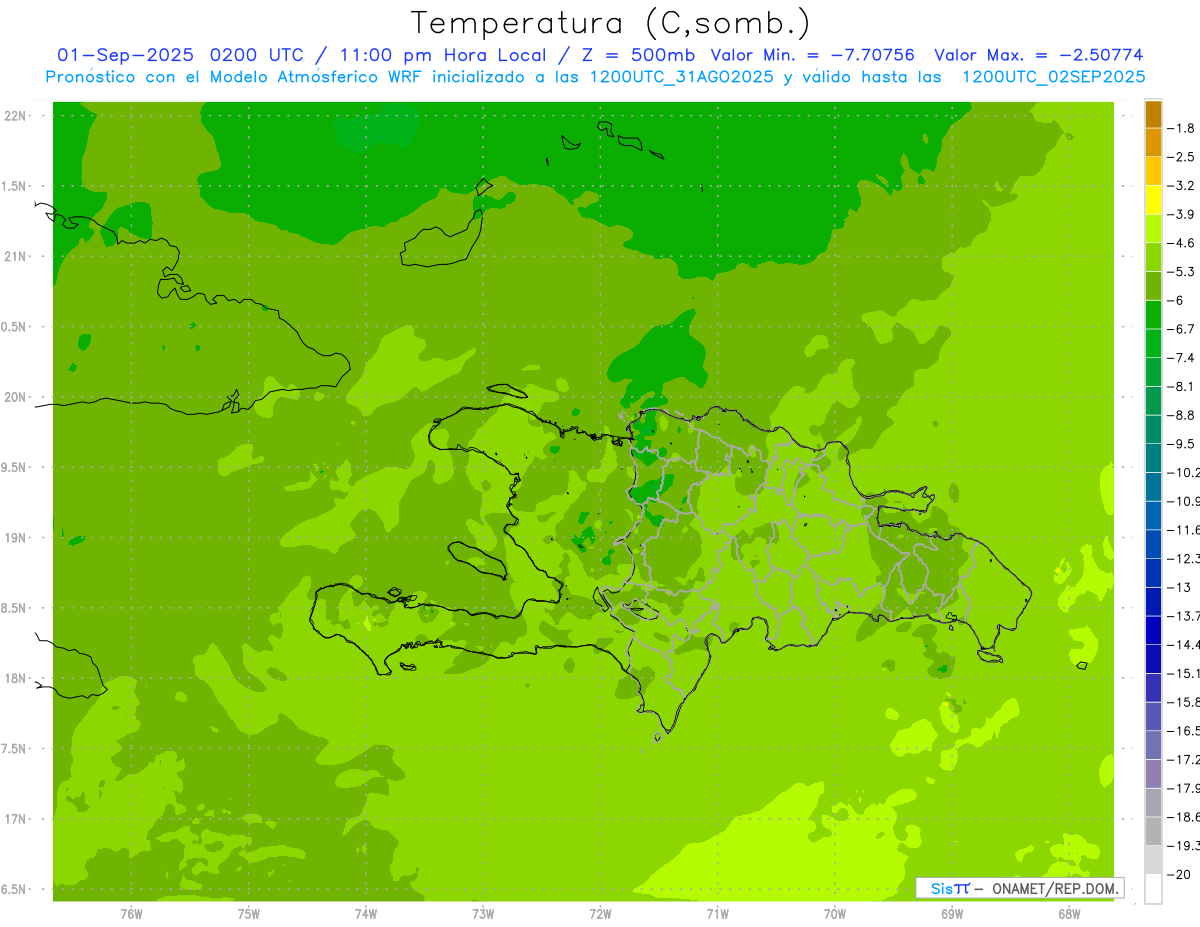The height and width of the screenshot is (927, 1200).
Task: Click the "0200 UTC" time text
Action: [257, 55]
